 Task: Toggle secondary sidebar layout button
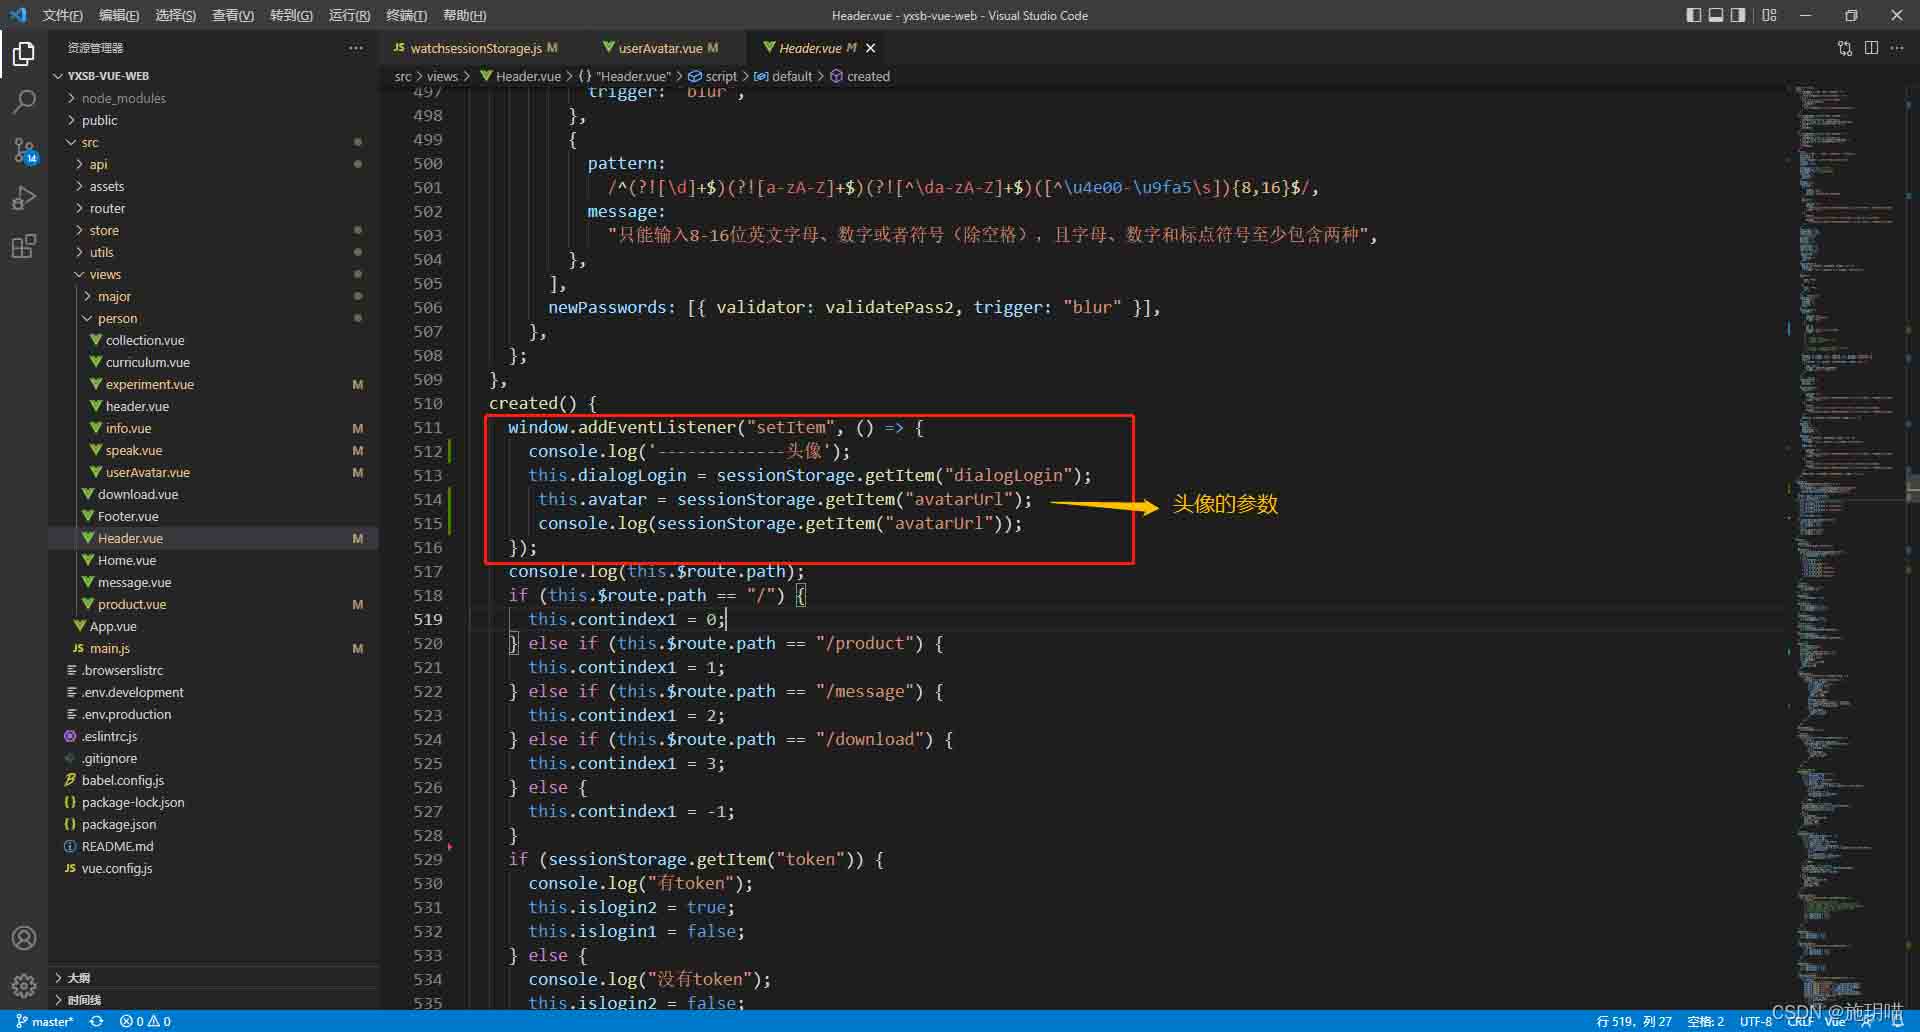click(1738, 15)
